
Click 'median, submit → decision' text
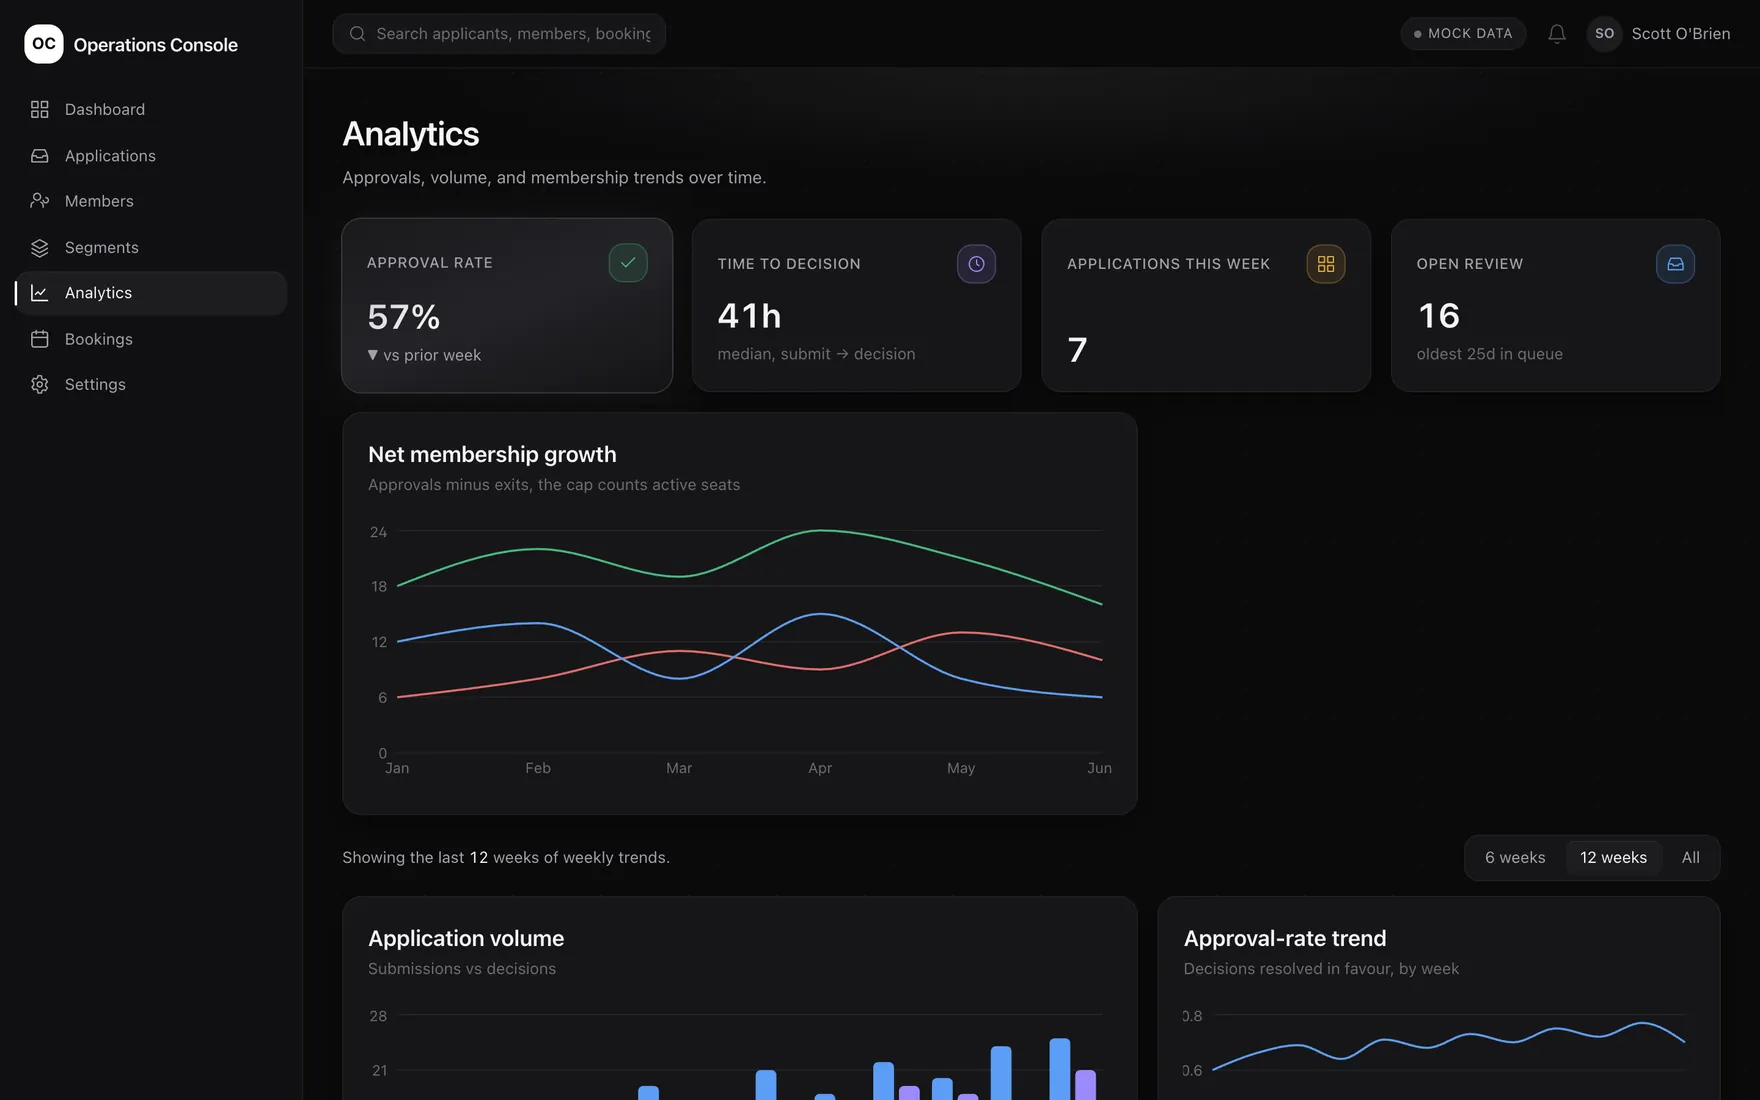click(816, 354)
